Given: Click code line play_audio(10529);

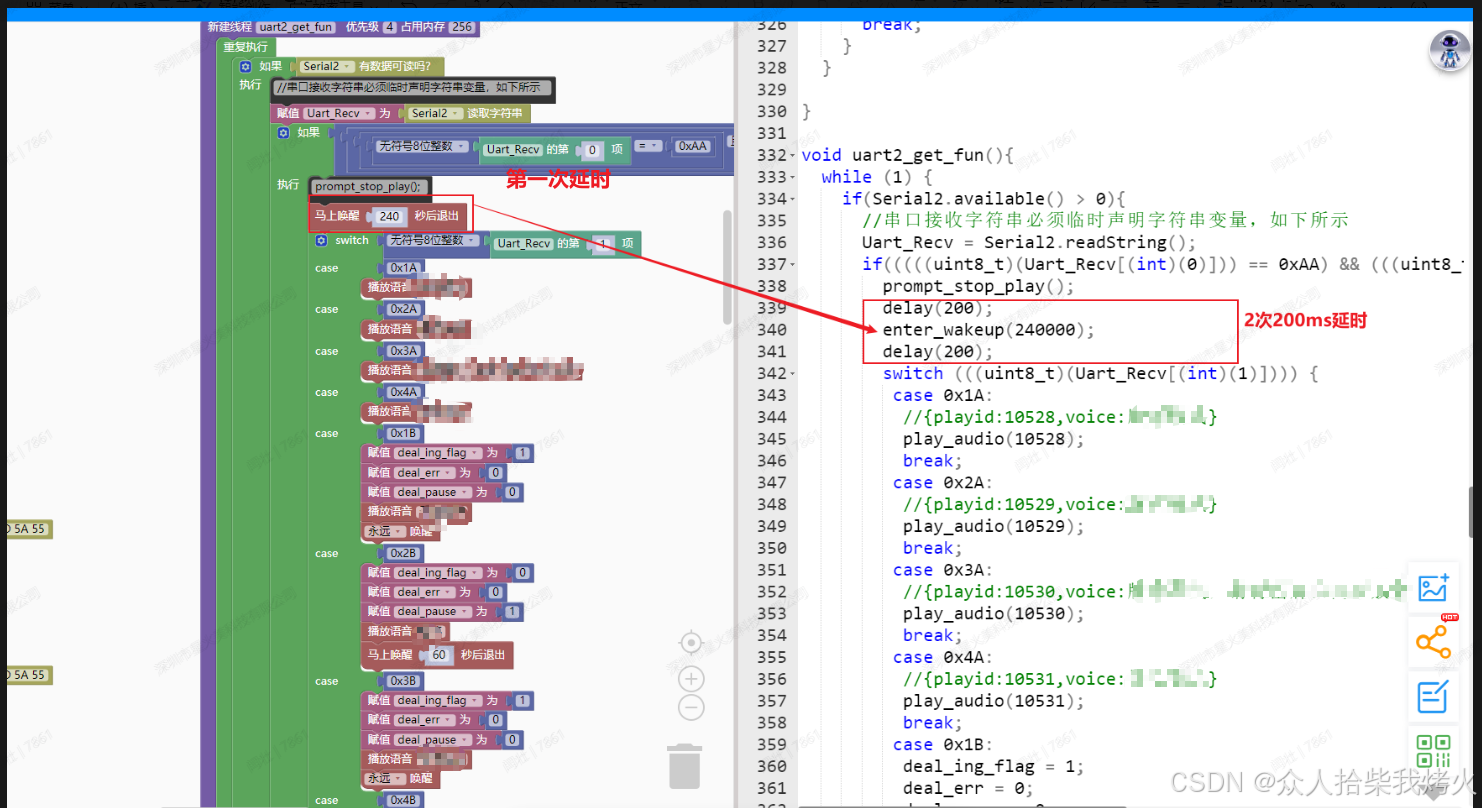Looking at the screenshot, I should point(994,526).
